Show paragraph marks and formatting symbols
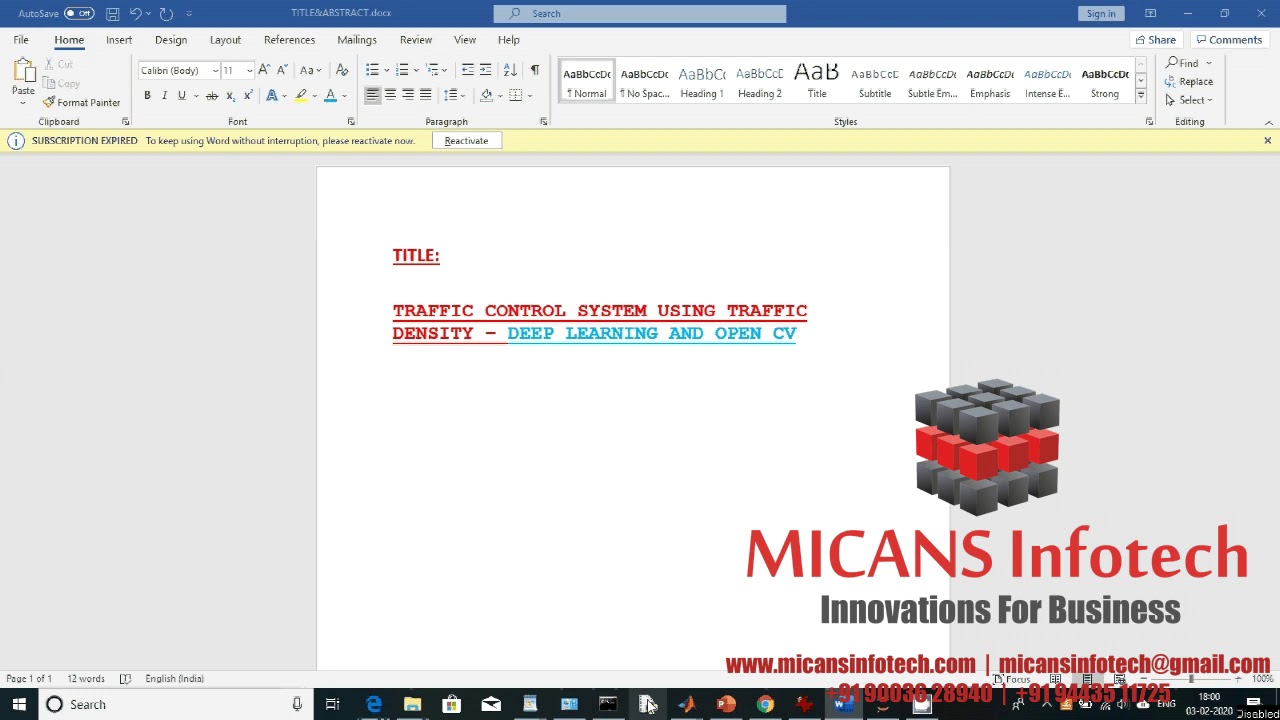Viewport: 1280px width, 720px height. [534, 70]
